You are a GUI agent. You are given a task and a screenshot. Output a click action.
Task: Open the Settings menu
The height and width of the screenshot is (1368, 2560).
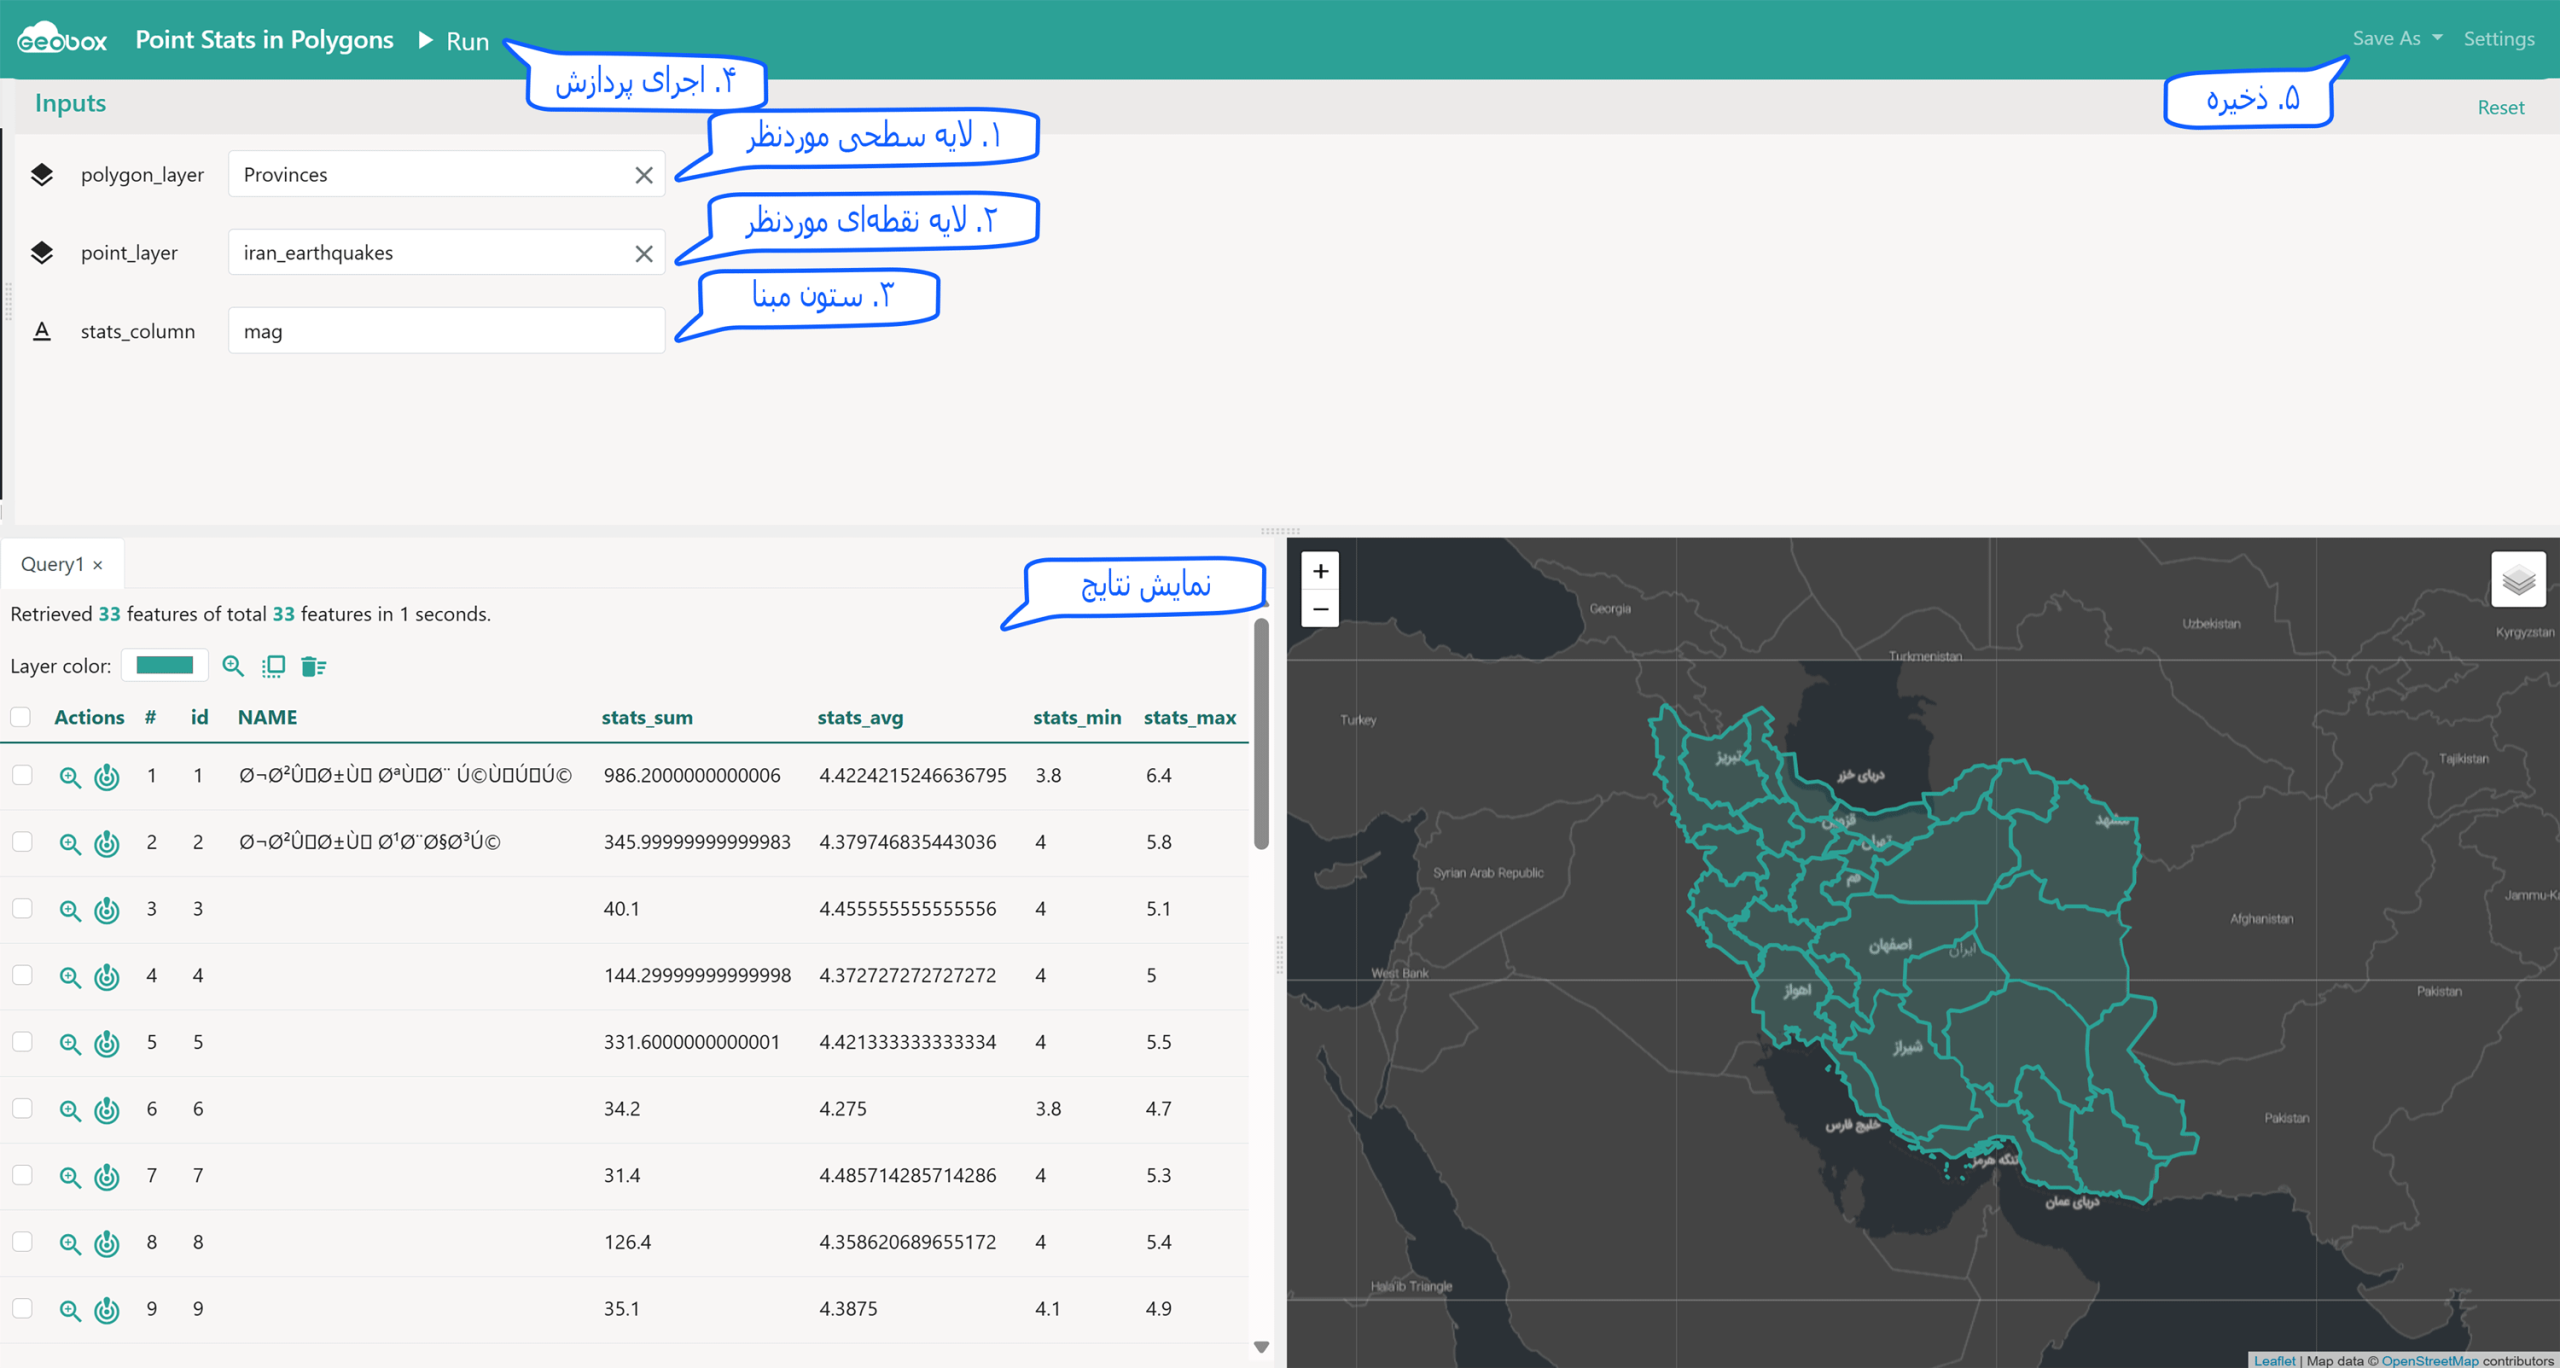point(2499,38)
